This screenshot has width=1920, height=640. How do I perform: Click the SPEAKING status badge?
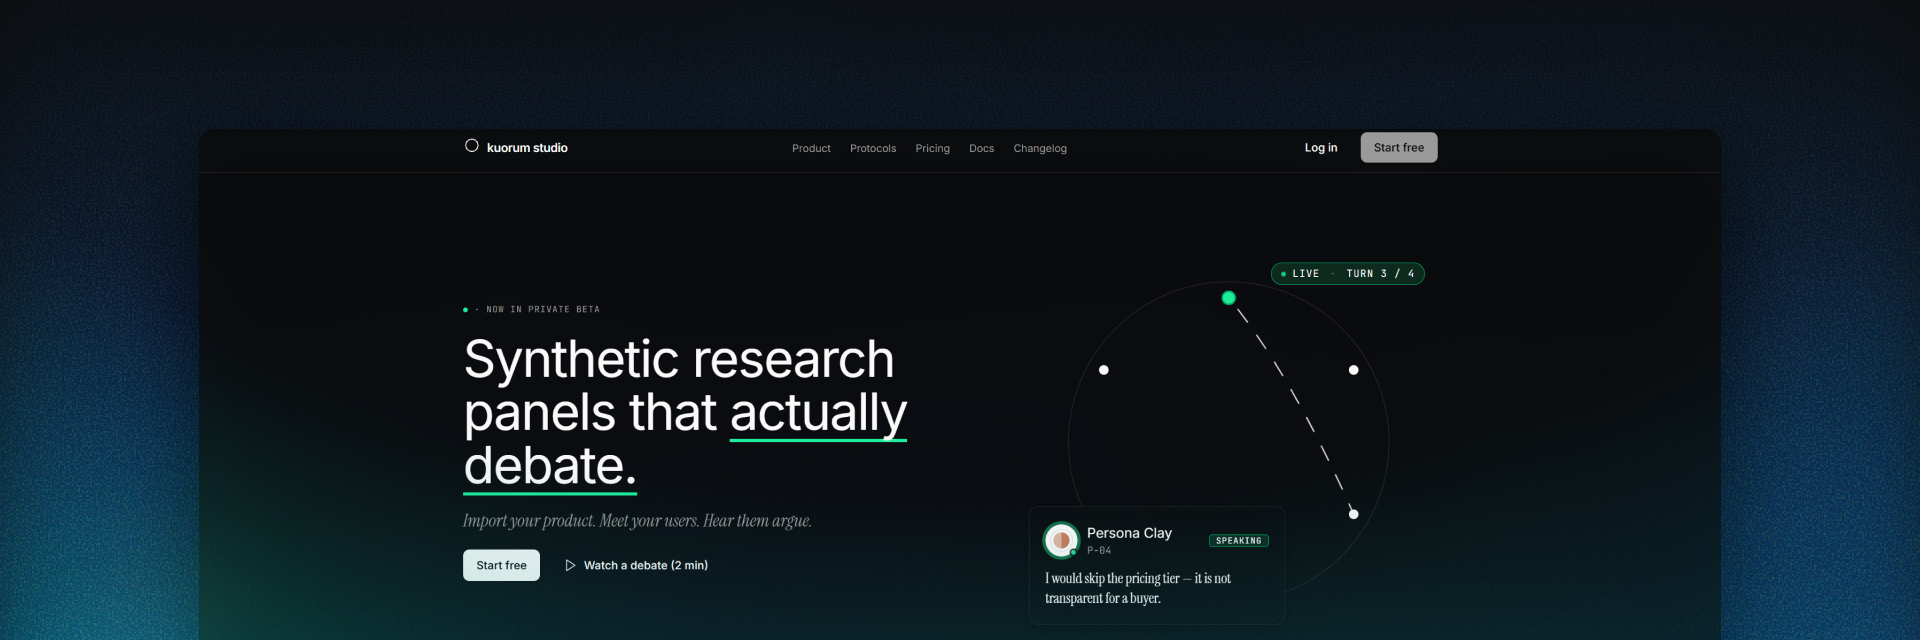[1238, 540]
